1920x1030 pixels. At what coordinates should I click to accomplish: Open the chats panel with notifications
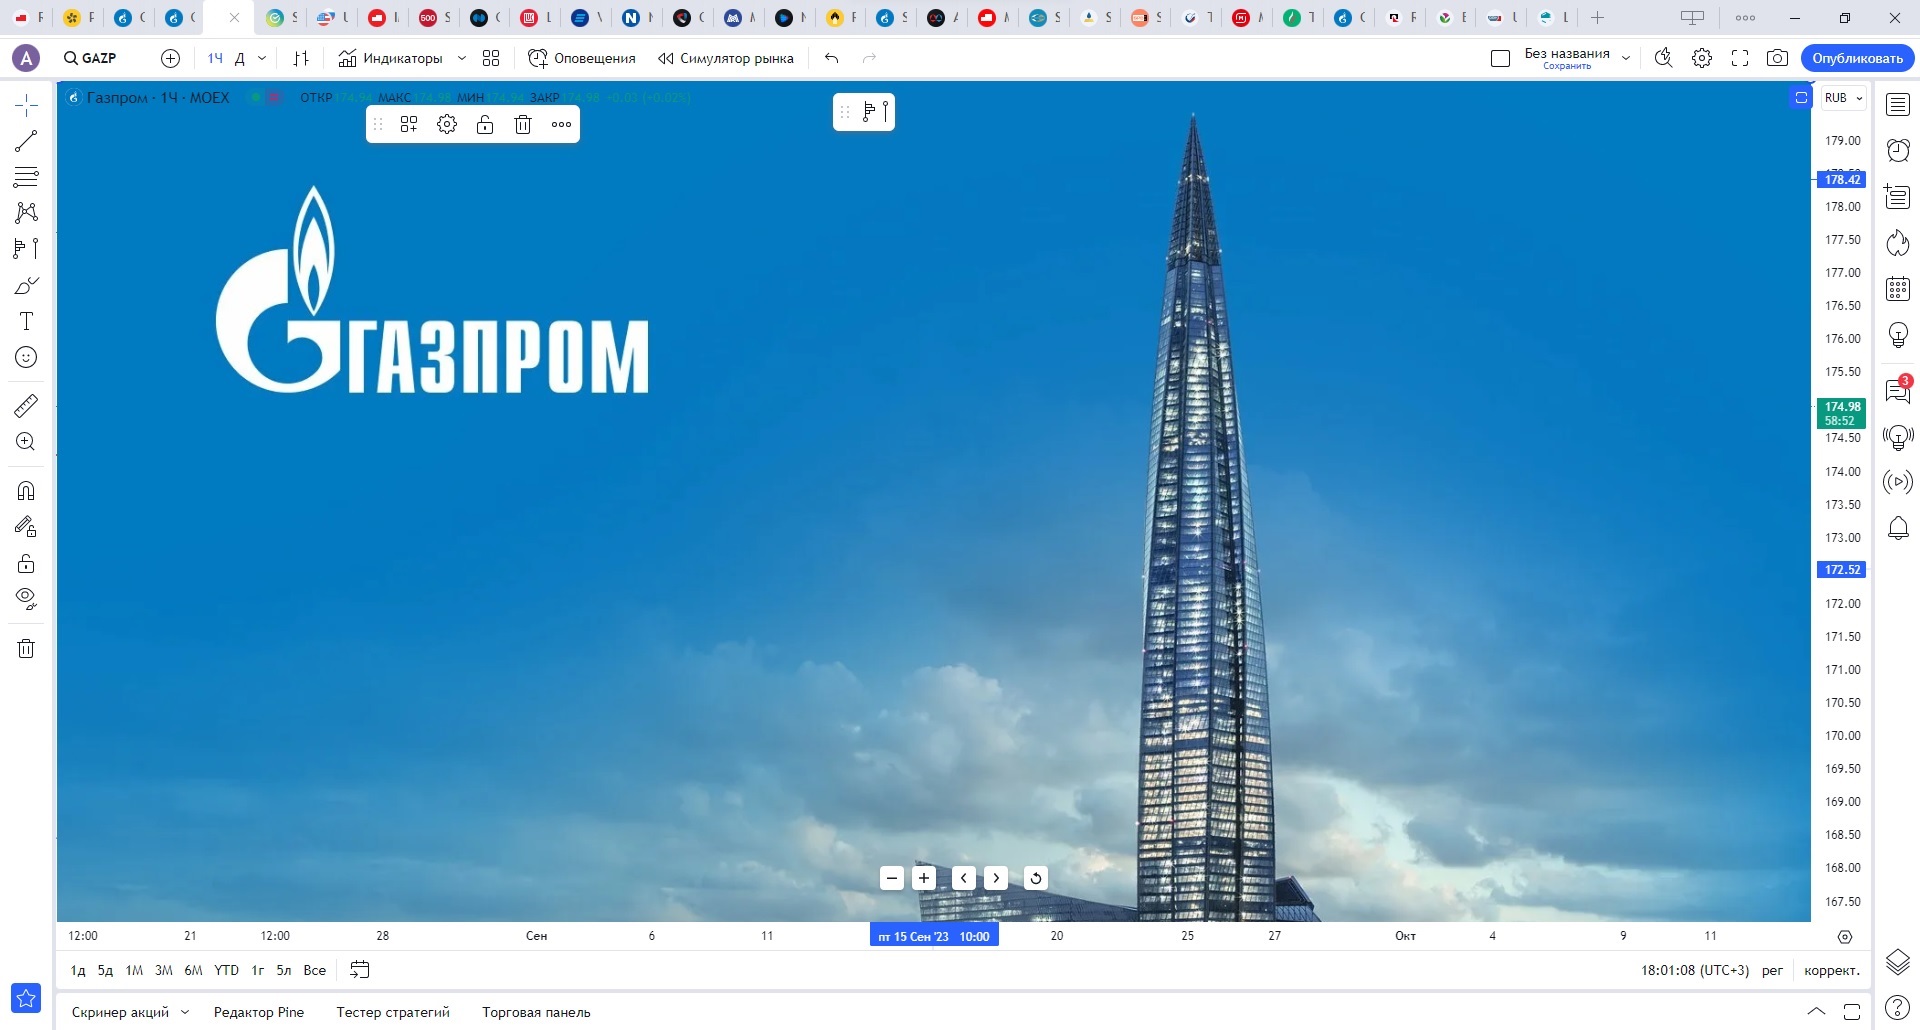pos(1898,390)
